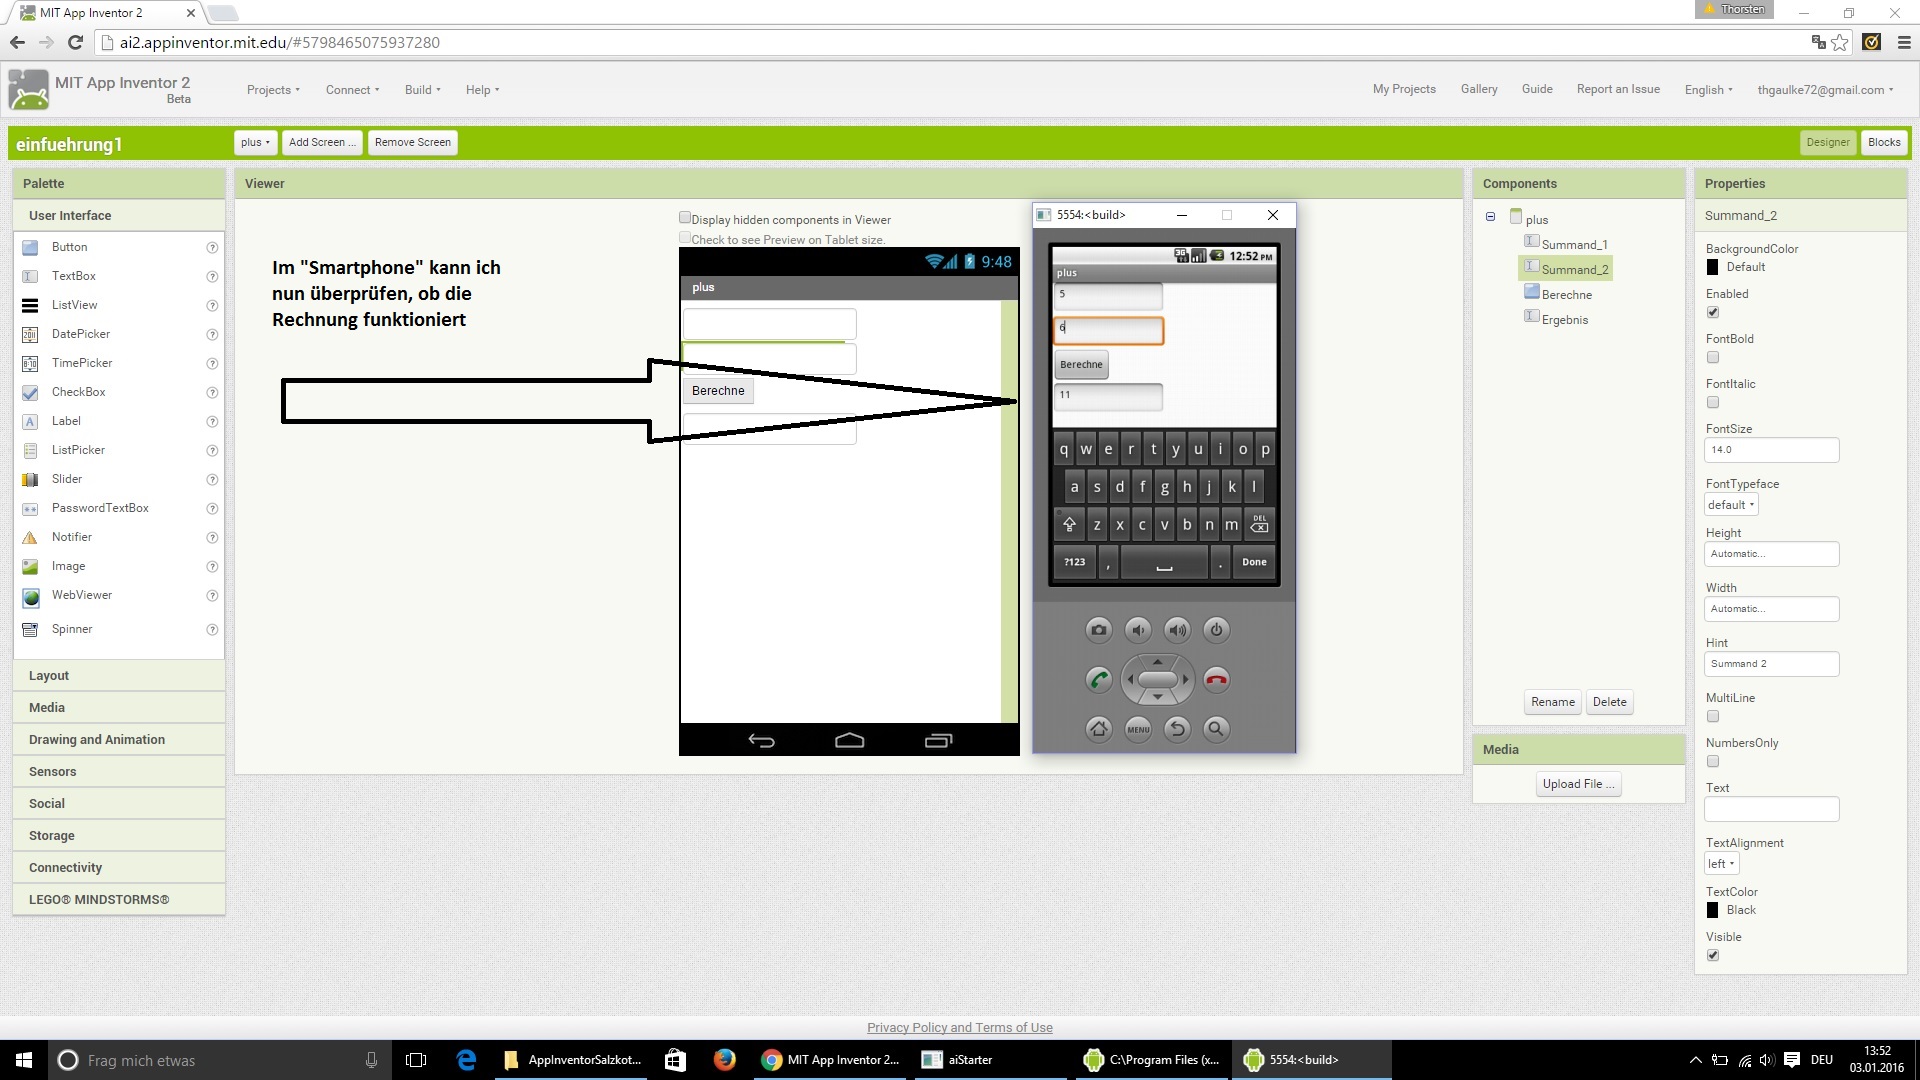Image resolution: width=1920 pixels, height=1080 pixels.
Task: Select the Label palette icon
Action: [30, 421]
